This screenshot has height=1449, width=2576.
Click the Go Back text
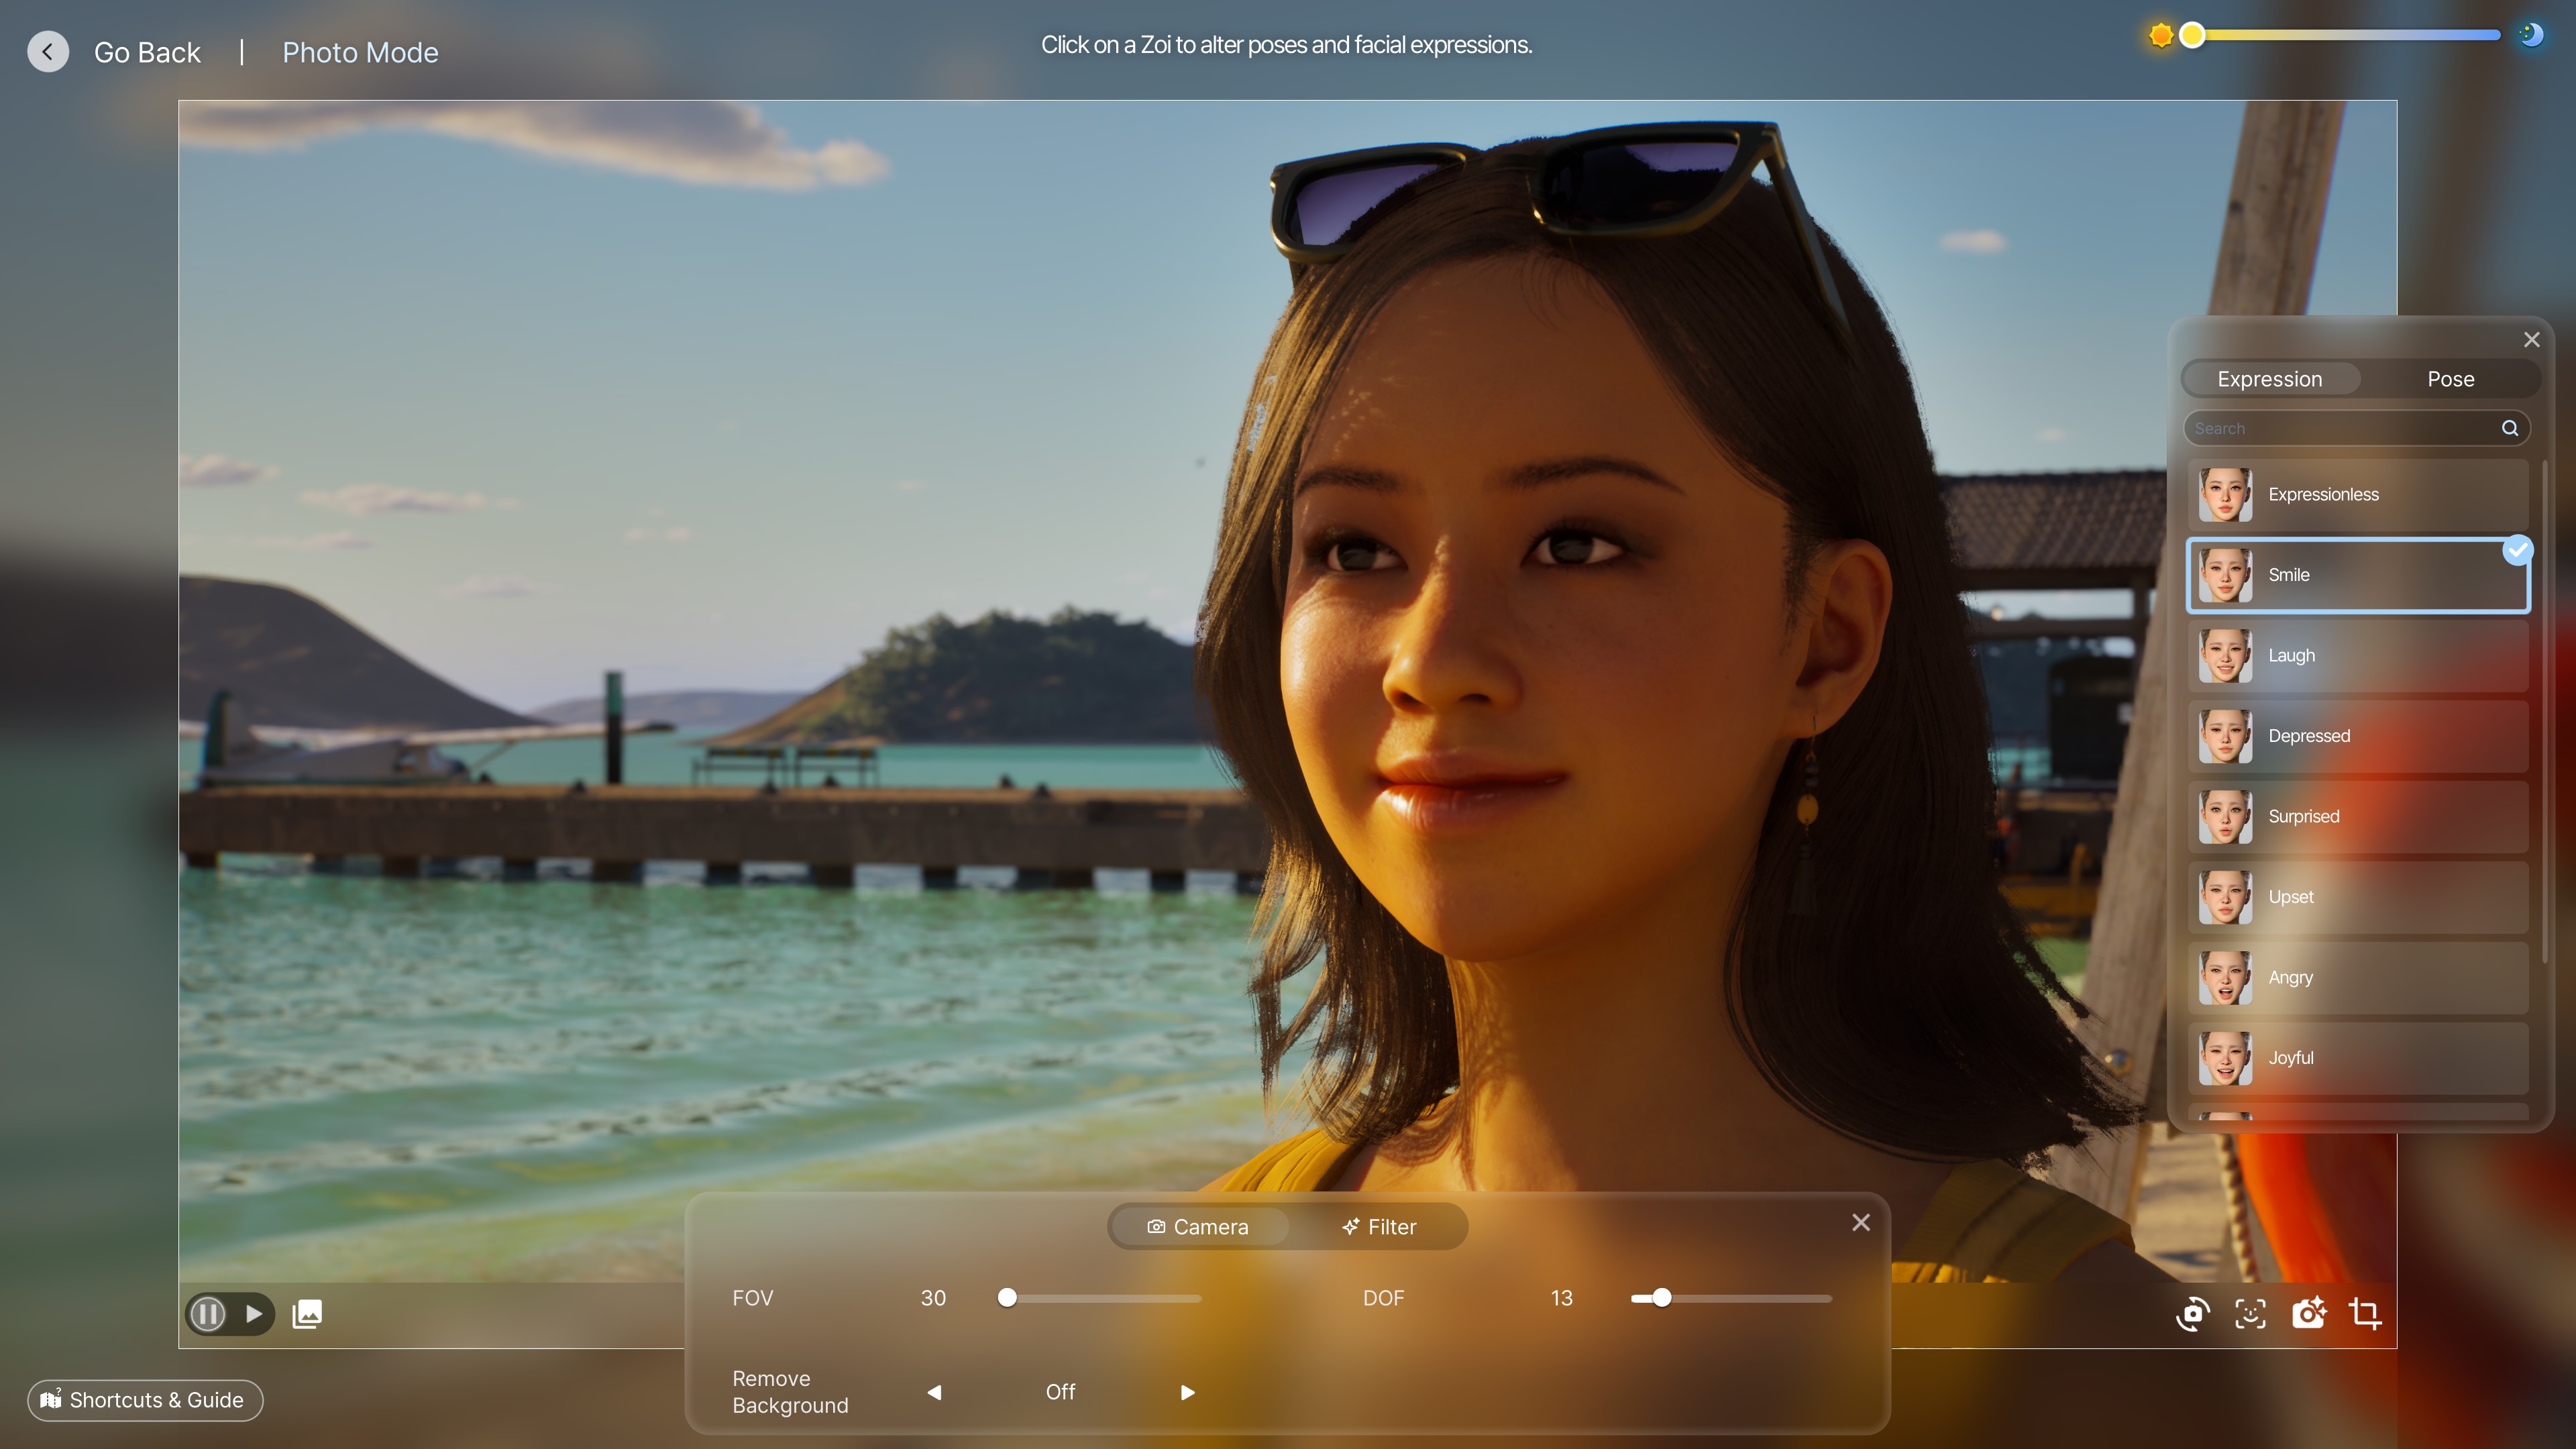(x=147, y=52)
